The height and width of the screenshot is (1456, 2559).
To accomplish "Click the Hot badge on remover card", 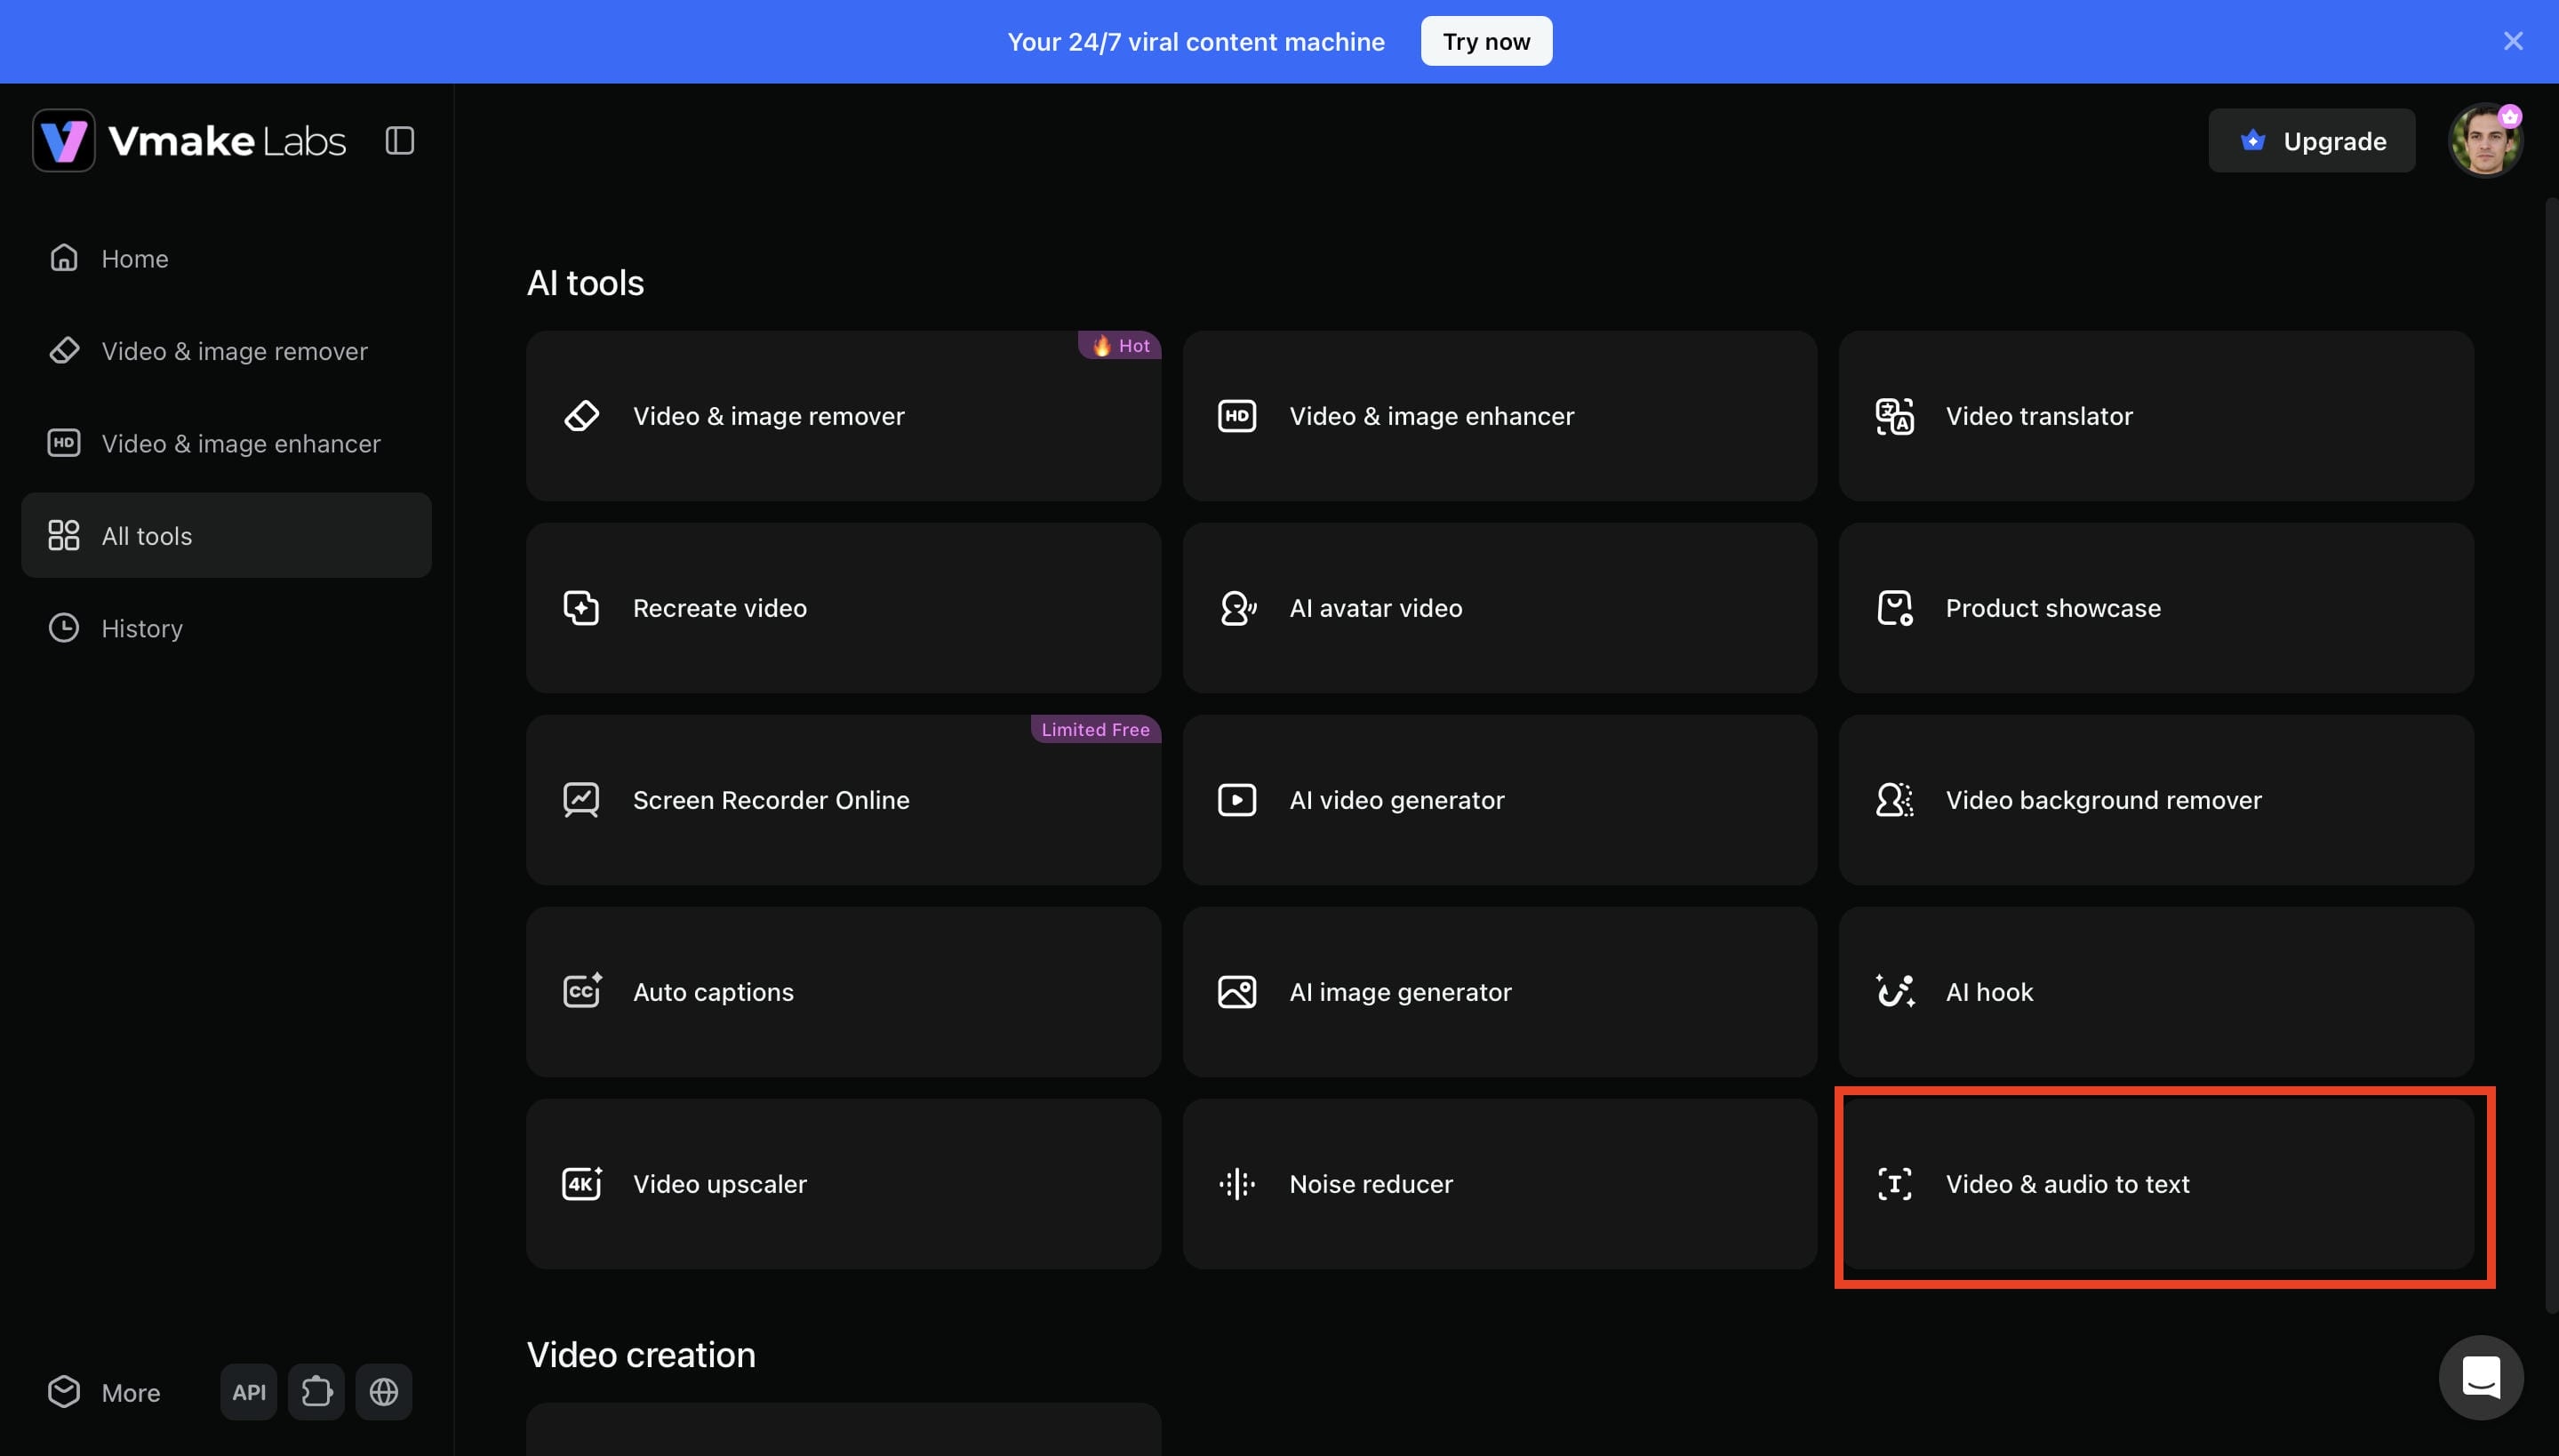I will point(1119,345).
